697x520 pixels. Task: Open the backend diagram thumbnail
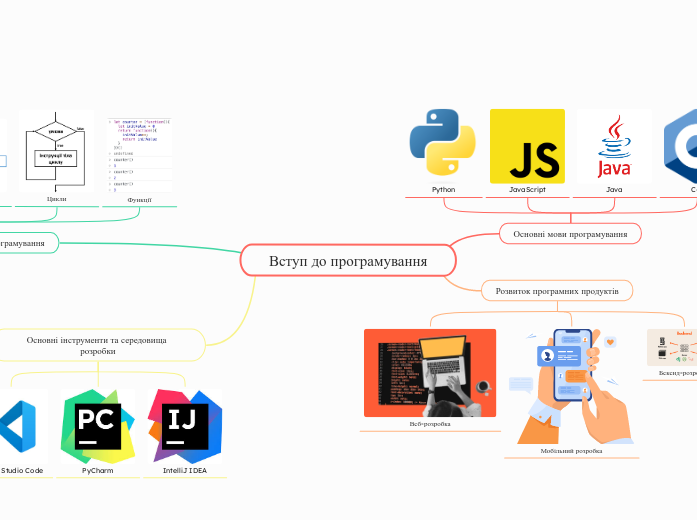tap(672, 348)
